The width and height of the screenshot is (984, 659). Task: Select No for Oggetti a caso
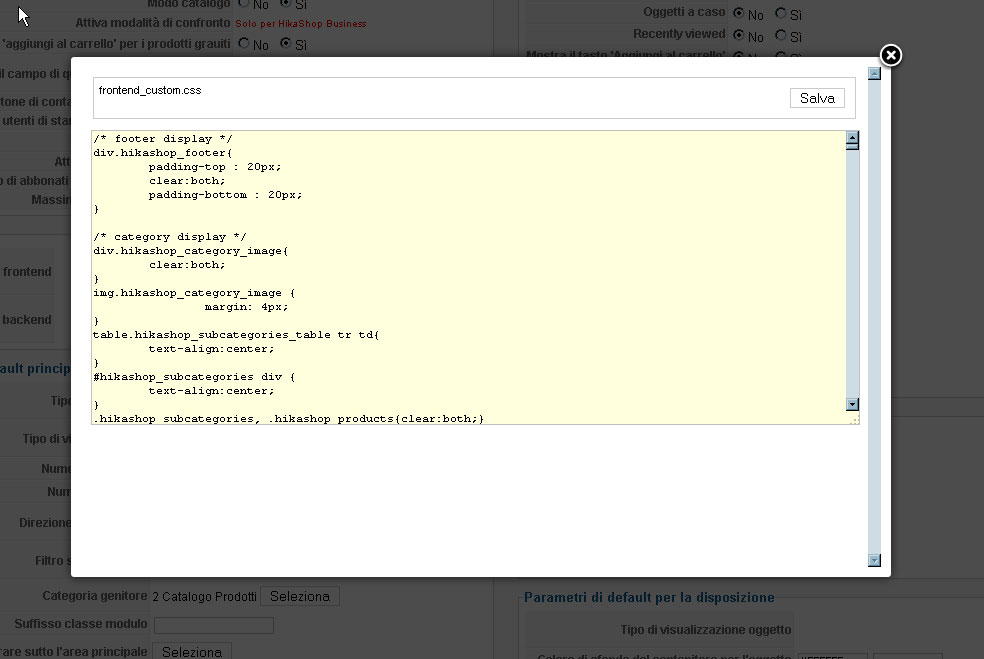click(x=739, y=13)
